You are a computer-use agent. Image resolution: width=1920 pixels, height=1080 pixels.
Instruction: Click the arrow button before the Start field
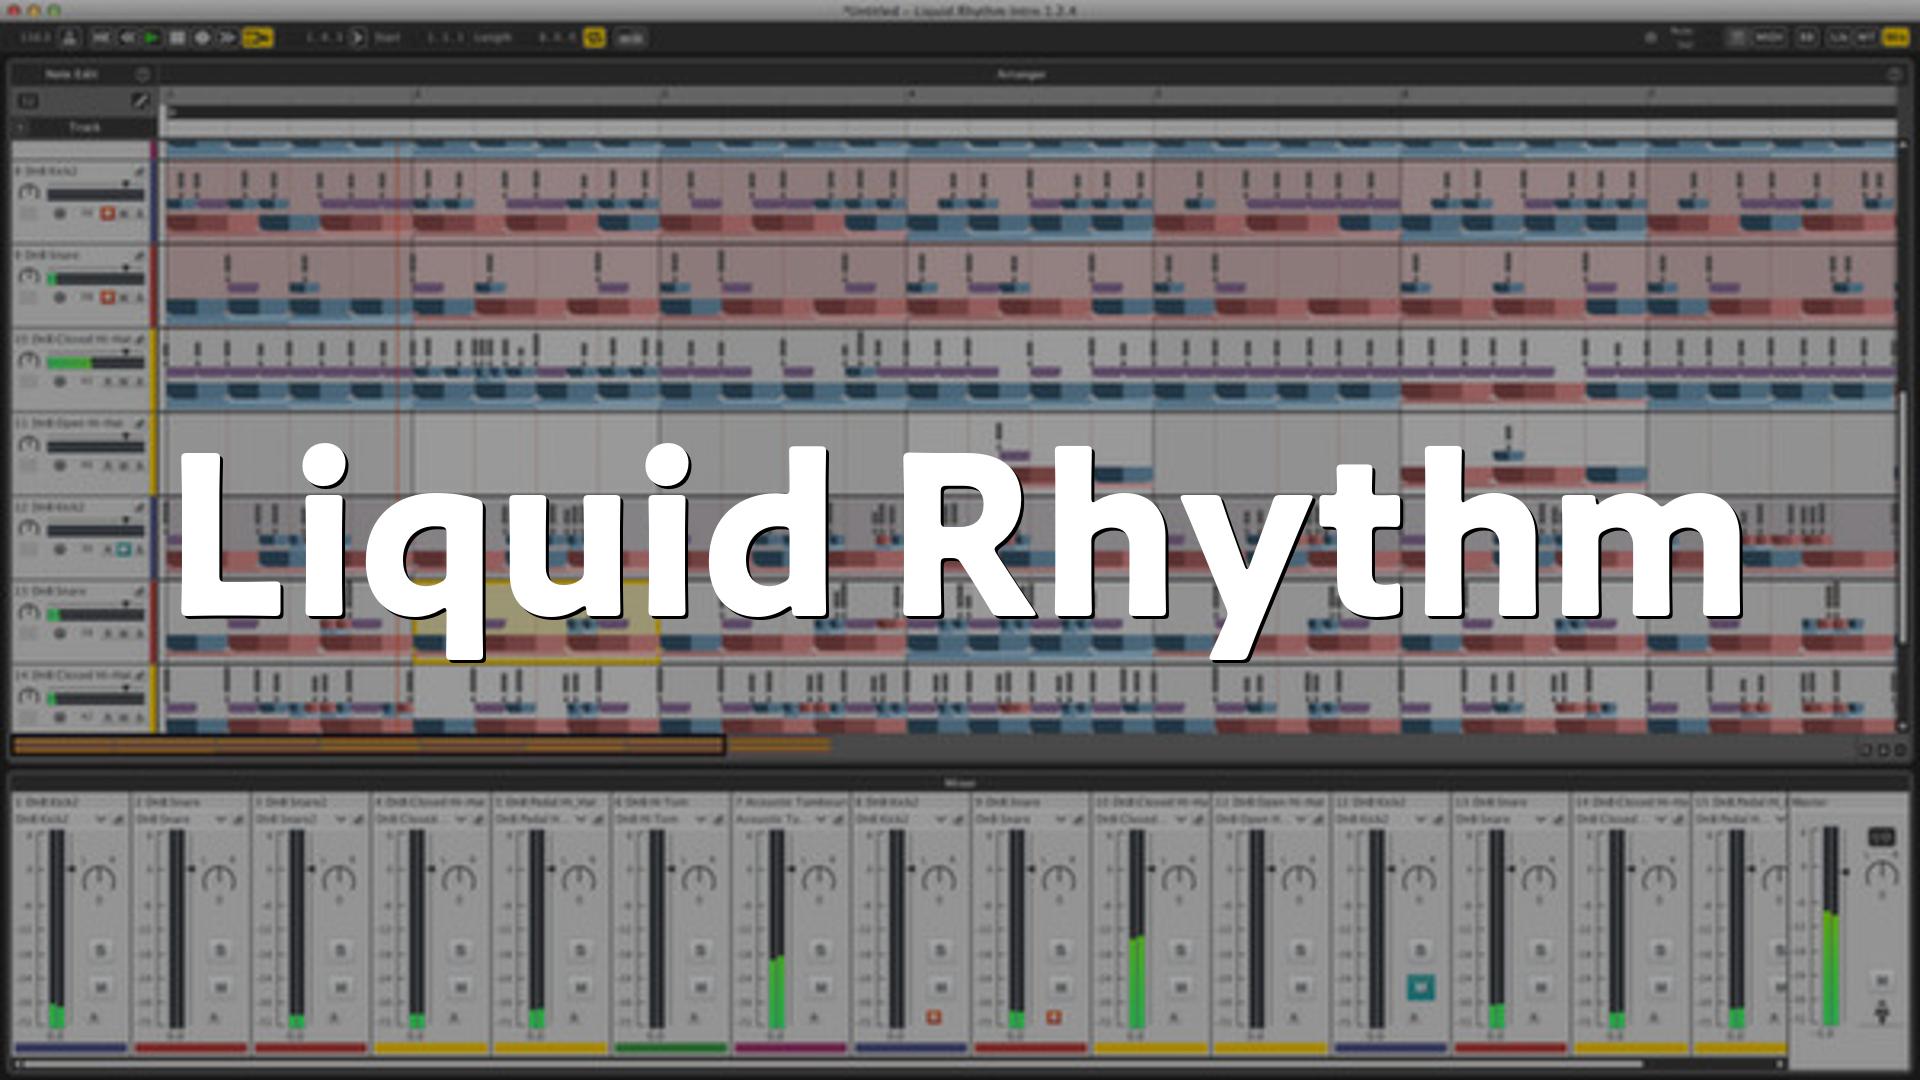point(357,38)
